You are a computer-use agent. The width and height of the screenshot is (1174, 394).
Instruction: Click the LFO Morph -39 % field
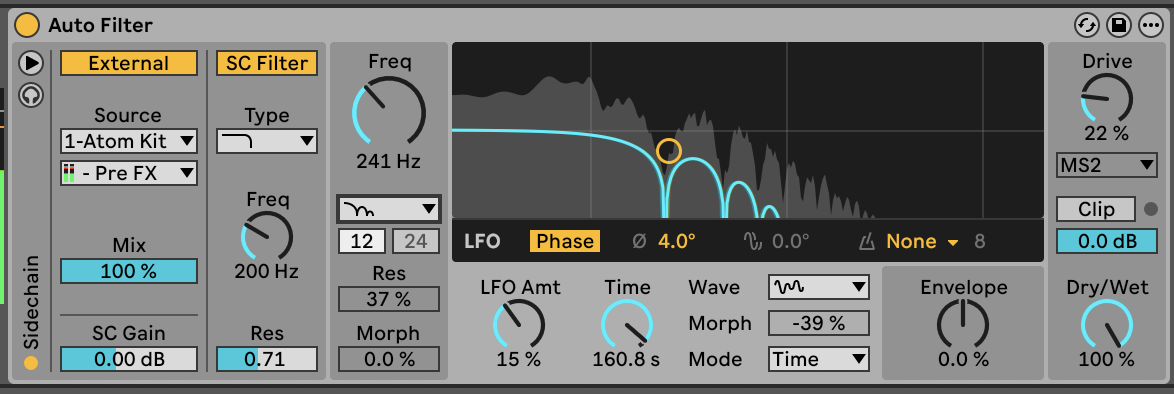pyautogui.click(x=818, y=323)
